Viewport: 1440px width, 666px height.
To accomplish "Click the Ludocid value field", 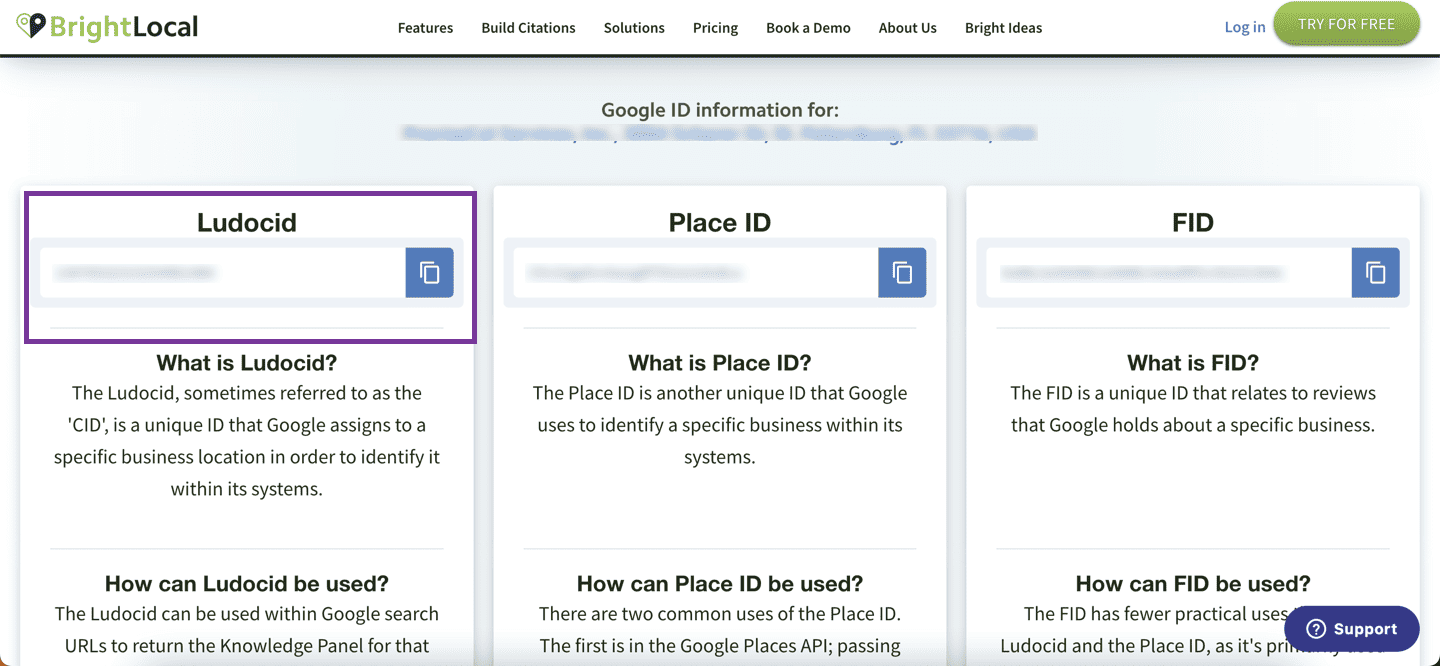I will [222, 272].
